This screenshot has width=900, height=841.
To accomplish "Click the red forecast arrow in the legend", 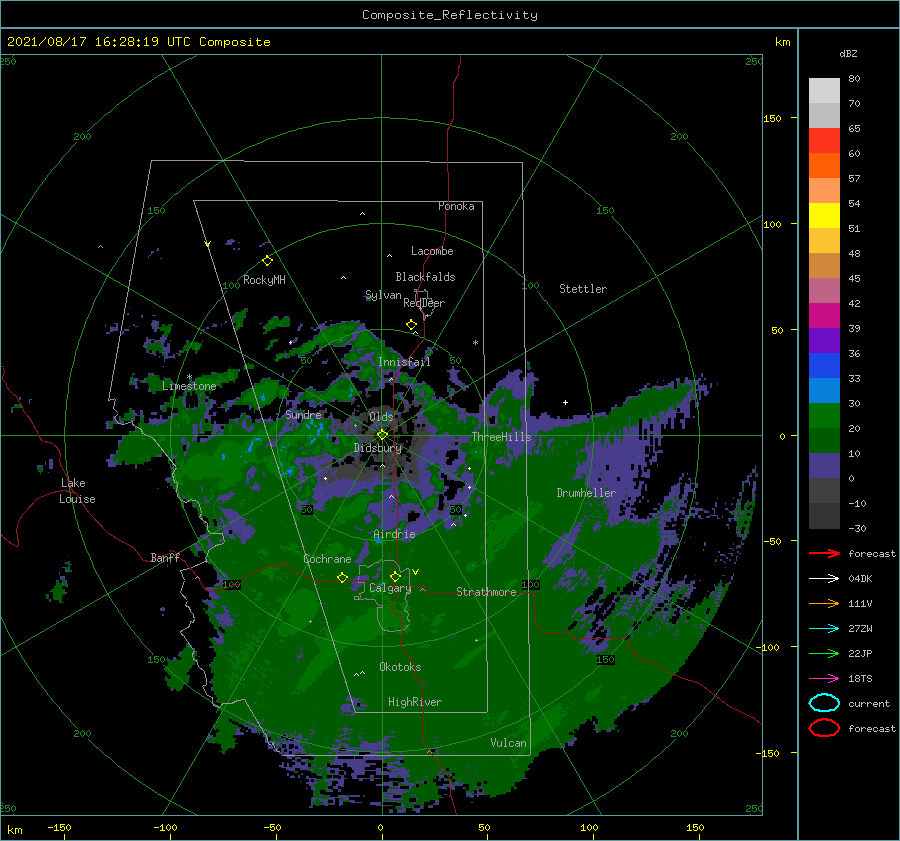I will (x=824, y=553).
